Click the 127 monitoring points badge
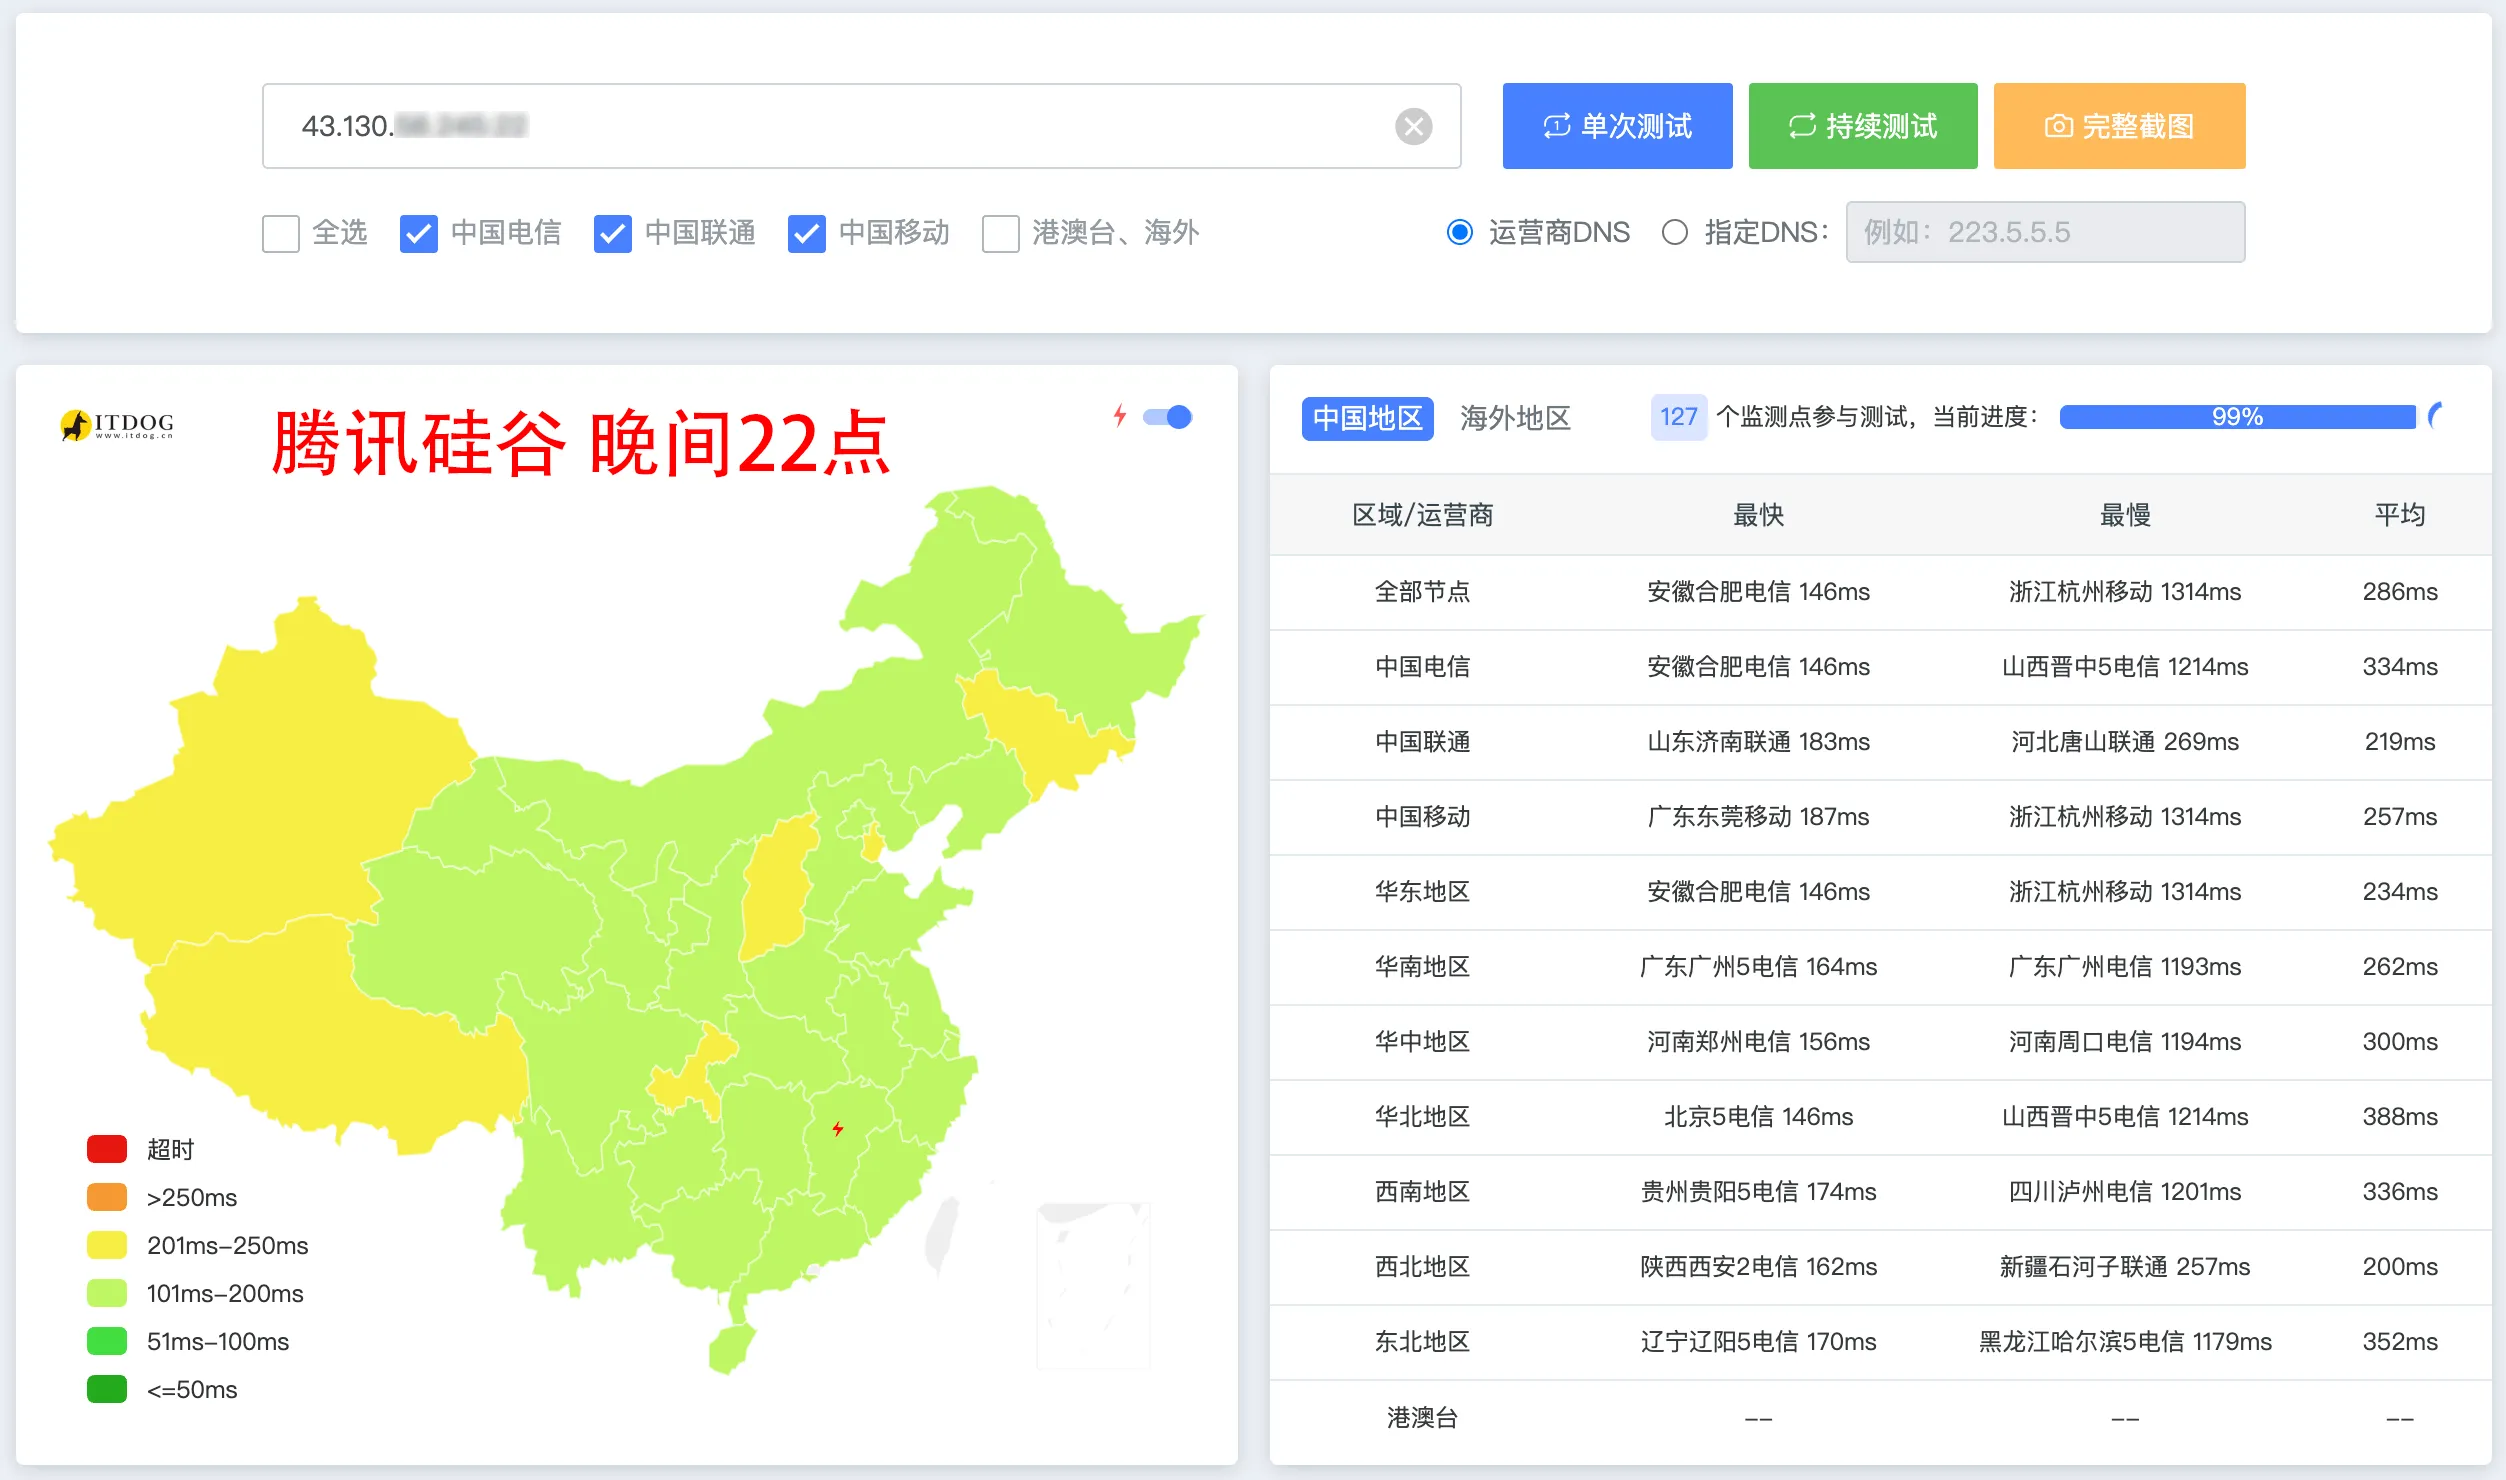2506x1480 pixels. 1678,417
